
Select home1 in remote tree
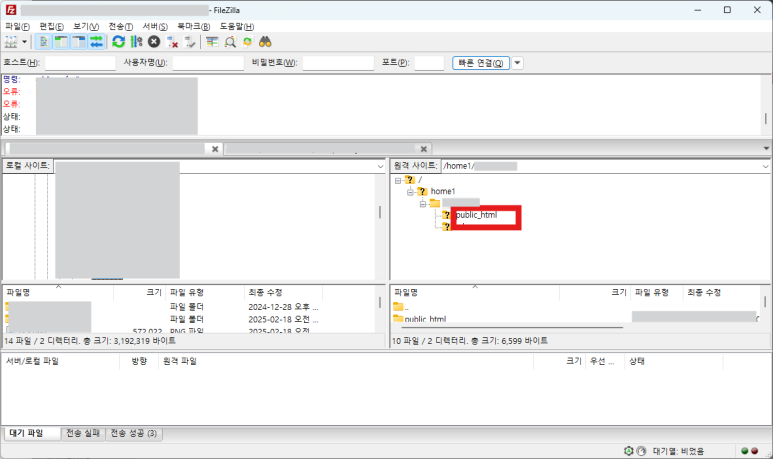point(443,191)
